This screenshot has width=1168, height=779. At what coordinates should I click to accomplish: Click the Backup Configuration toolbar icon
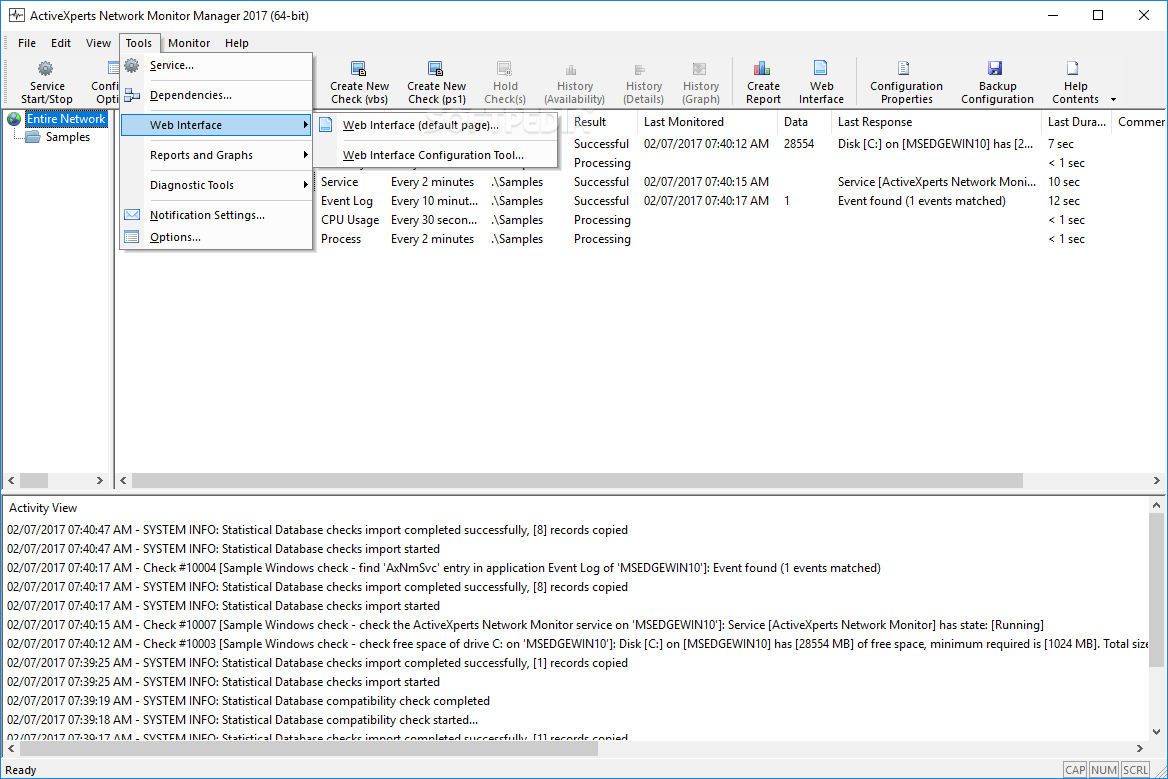(x=995, y=69)
